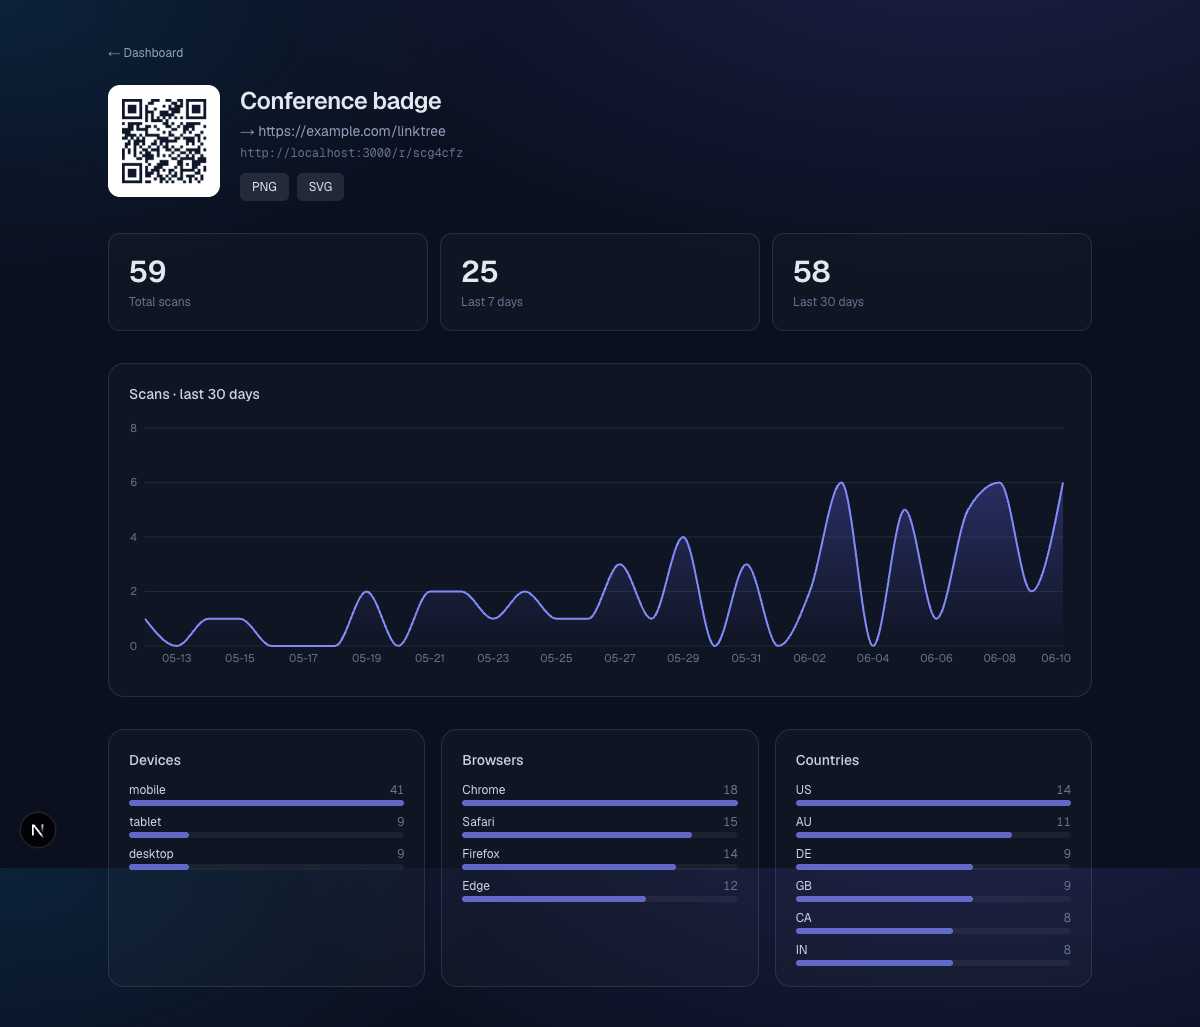Click the Firefox label

click(x=481, y=854)
